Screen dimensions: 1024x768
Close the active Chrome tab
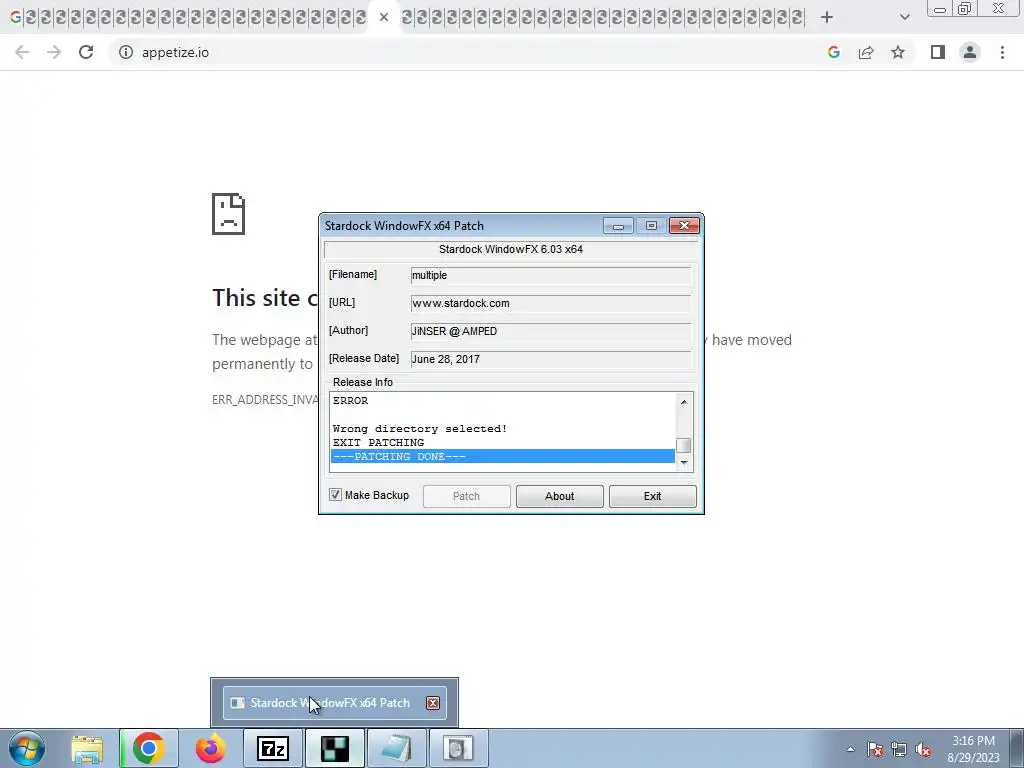pos(384,18)
